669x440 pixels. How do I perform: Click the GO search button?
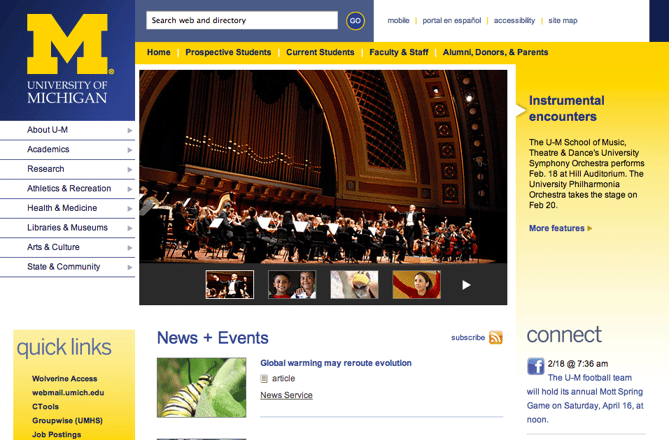(355, 20)
